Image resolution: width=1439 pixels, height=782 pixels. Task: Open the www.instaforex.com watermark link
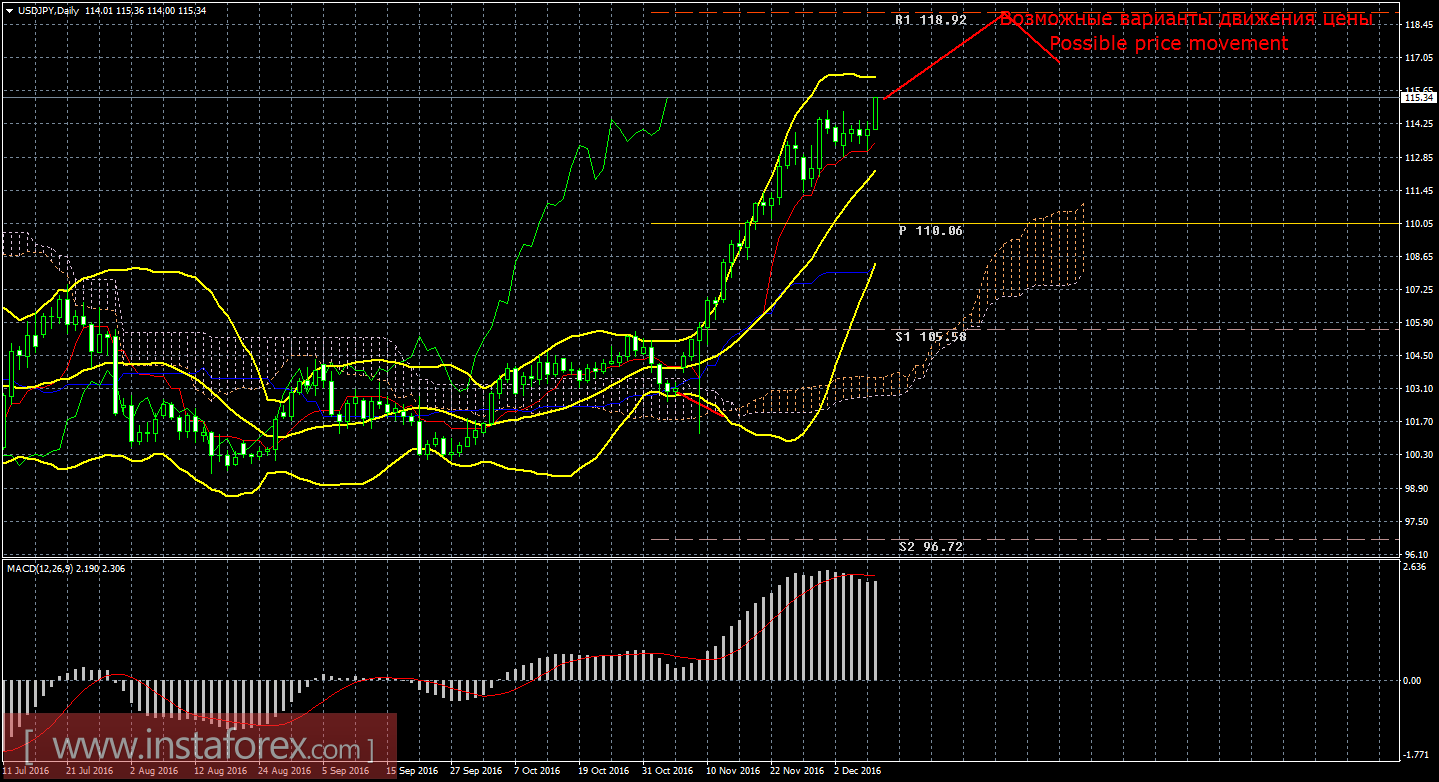(x=199, y=746)
